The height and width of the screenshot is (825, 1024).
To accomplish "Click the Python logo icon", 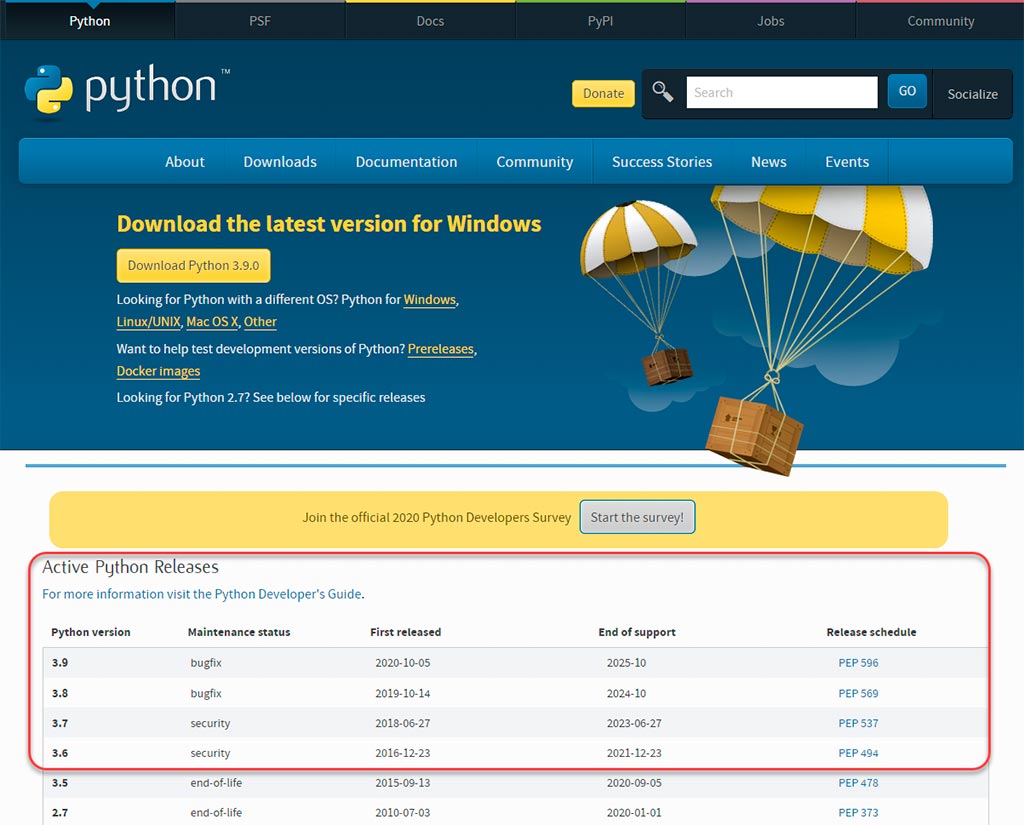I will (x=48, y=91).
